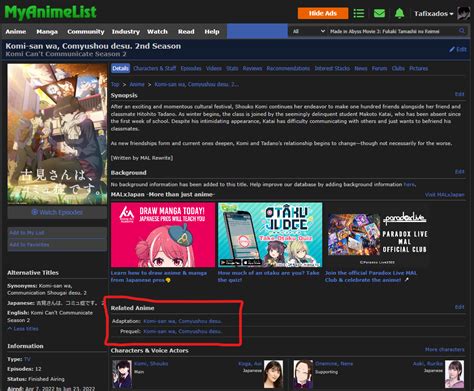Click the MyAnimeList logo
The width and height of the screenshot is (474, 391).
point(50,12)
